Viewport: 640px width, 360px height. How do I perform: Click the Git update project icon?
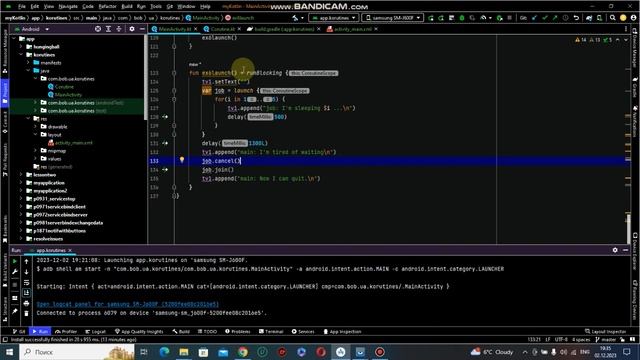[534, 18]
